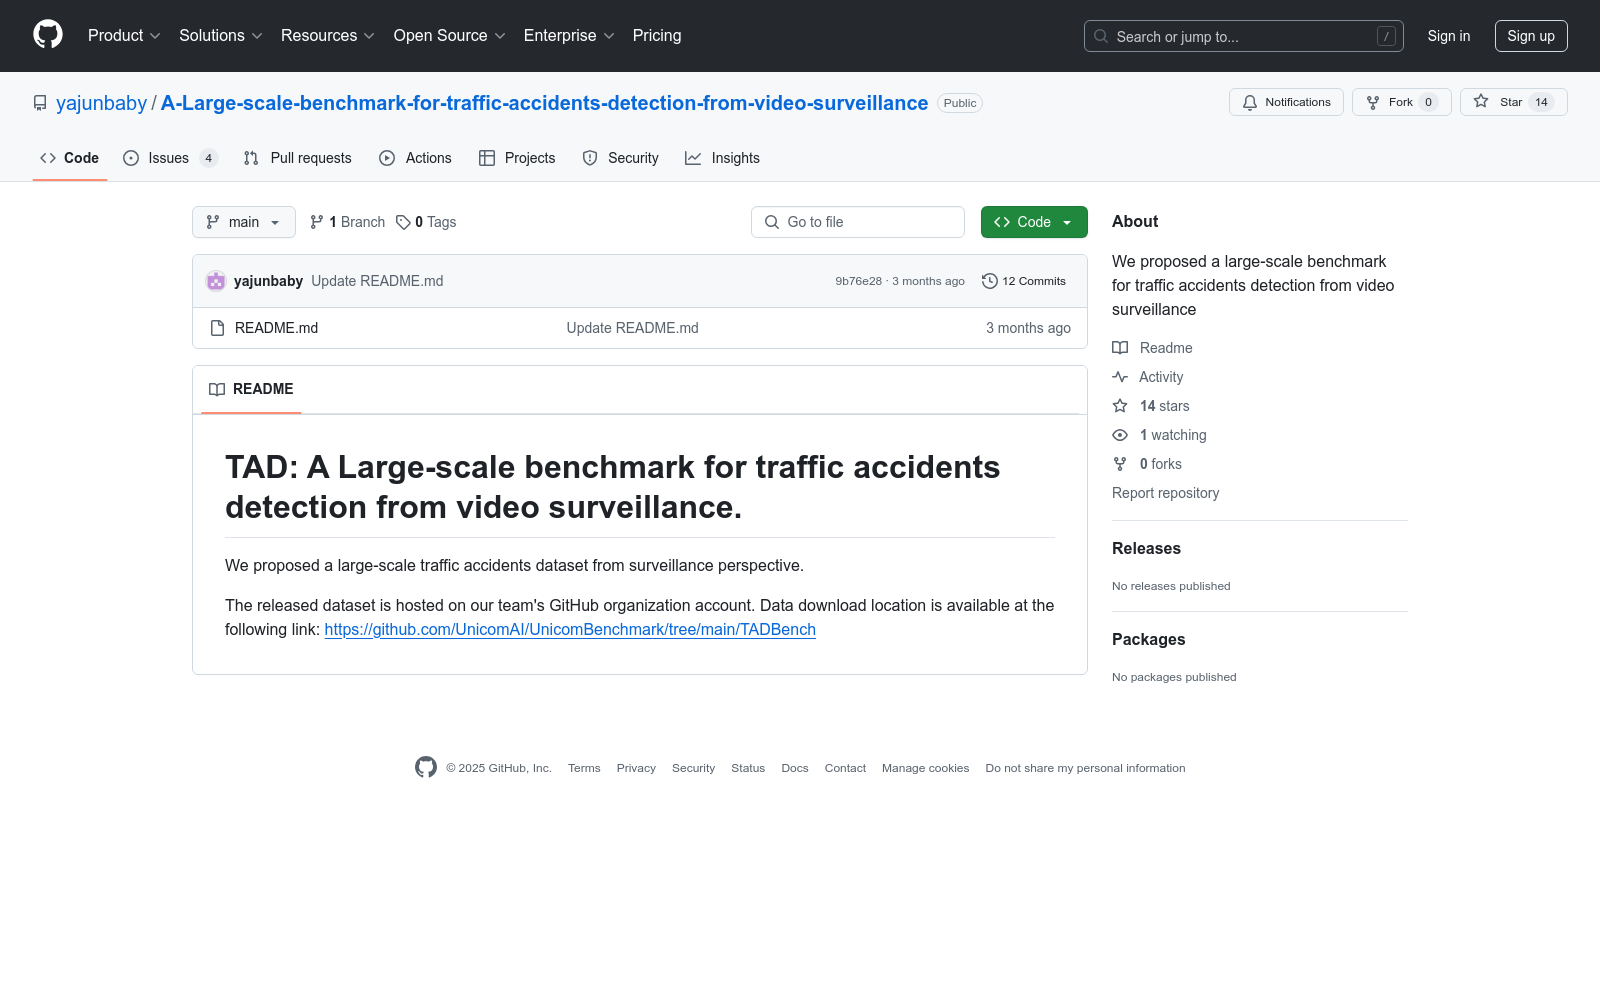Click the pulse icon beside Activity
Screen dimensions: 1600x1000
[x=1120, y=377]
